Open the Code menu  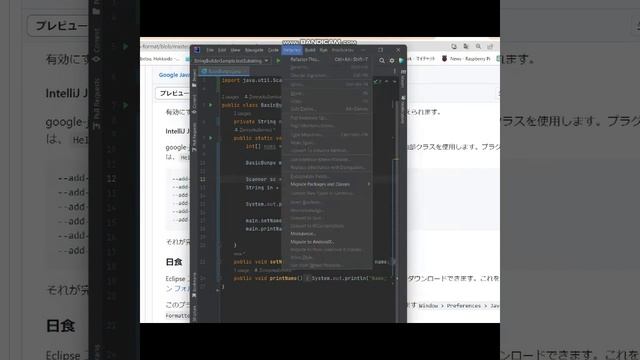[x=273, y=50]
